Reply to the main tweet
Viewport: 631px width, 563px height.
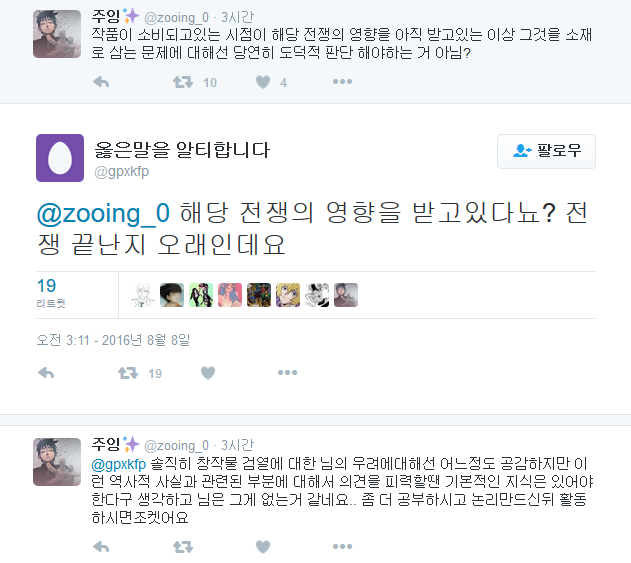pyautogui.click(x=46, y=373)
